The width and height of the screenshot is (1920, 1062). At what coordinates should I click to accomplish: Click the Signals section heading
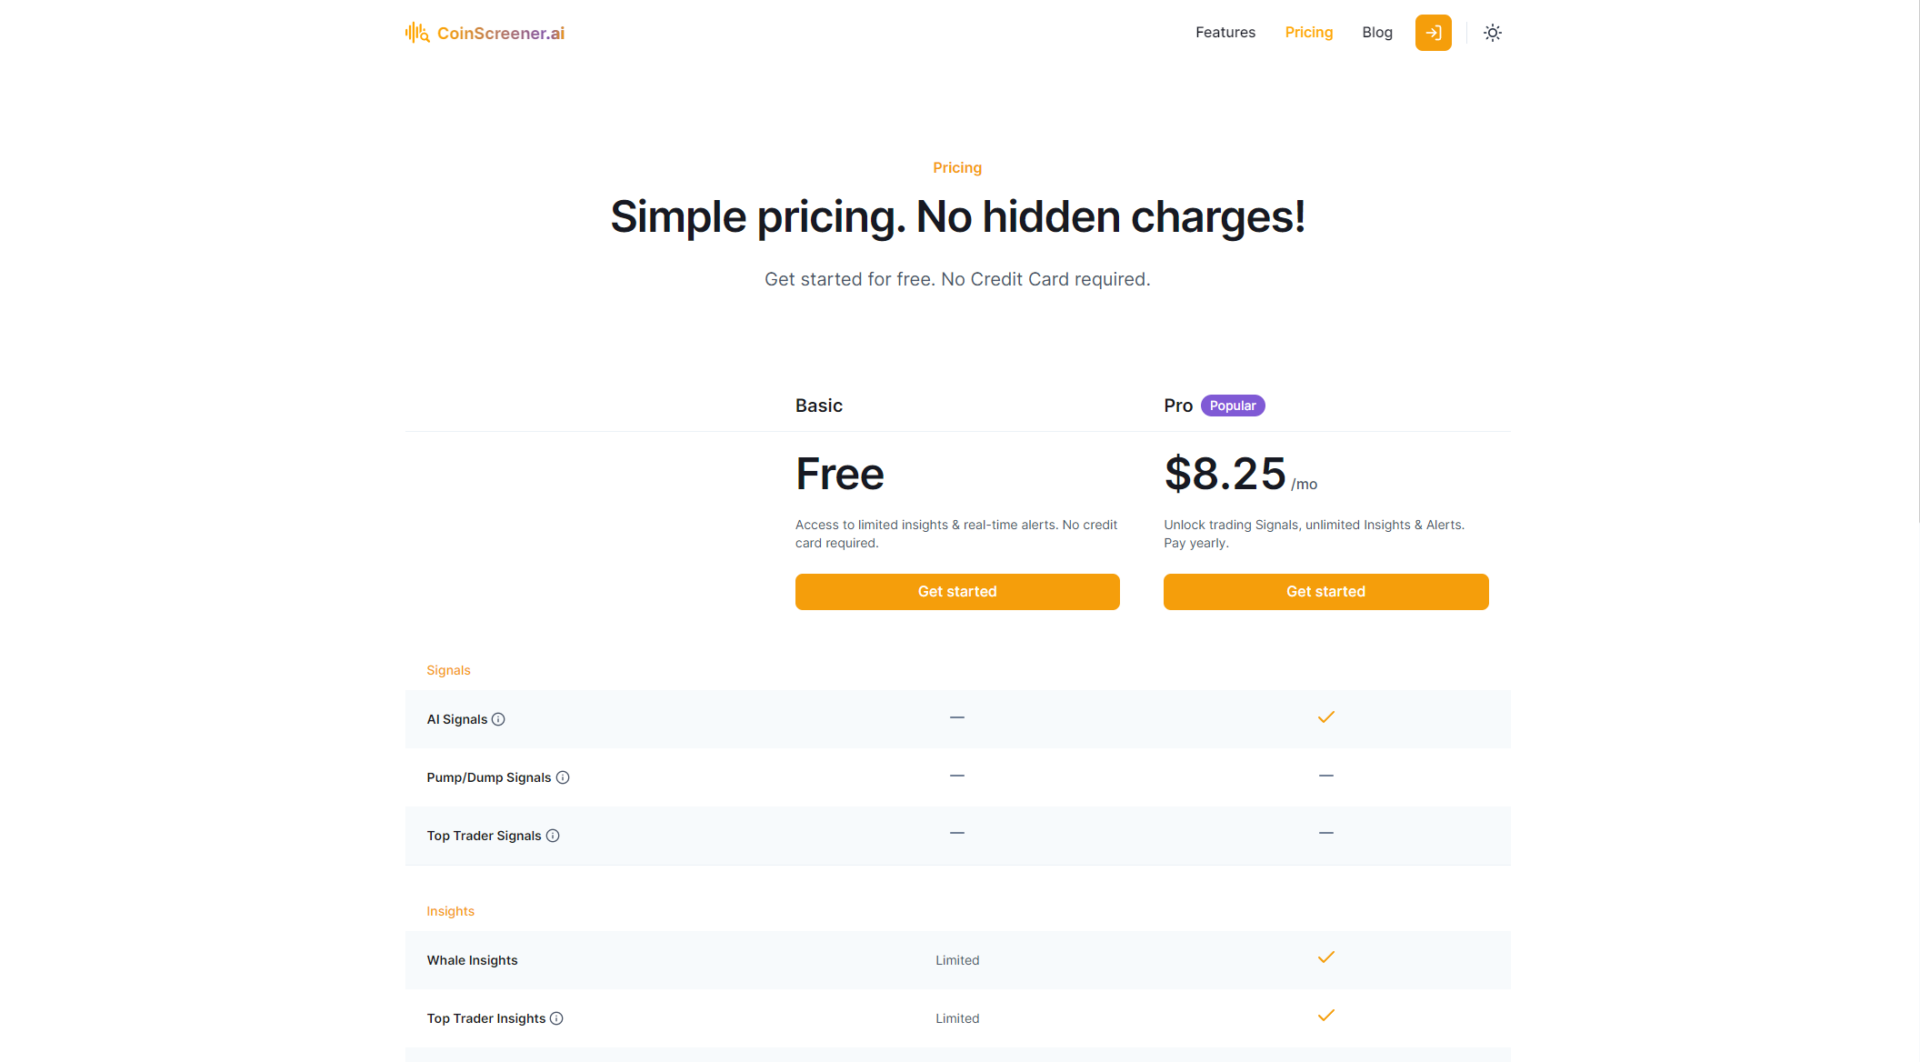448,670
